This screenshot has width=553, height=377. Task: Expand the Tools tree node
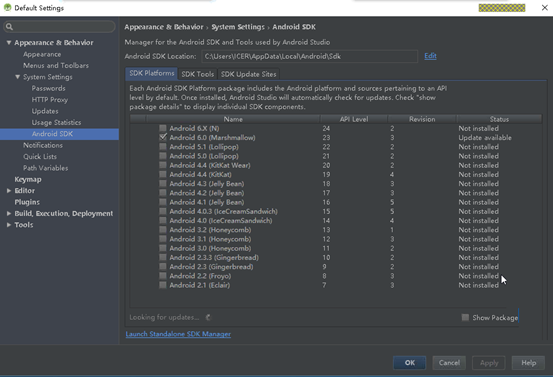tap(8, 225)
